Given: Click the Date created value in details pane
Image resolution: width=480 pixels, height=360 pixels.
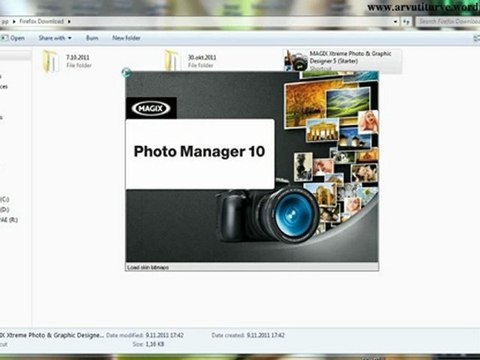Looking at the screenshot, I should click(x=266, y=335).
